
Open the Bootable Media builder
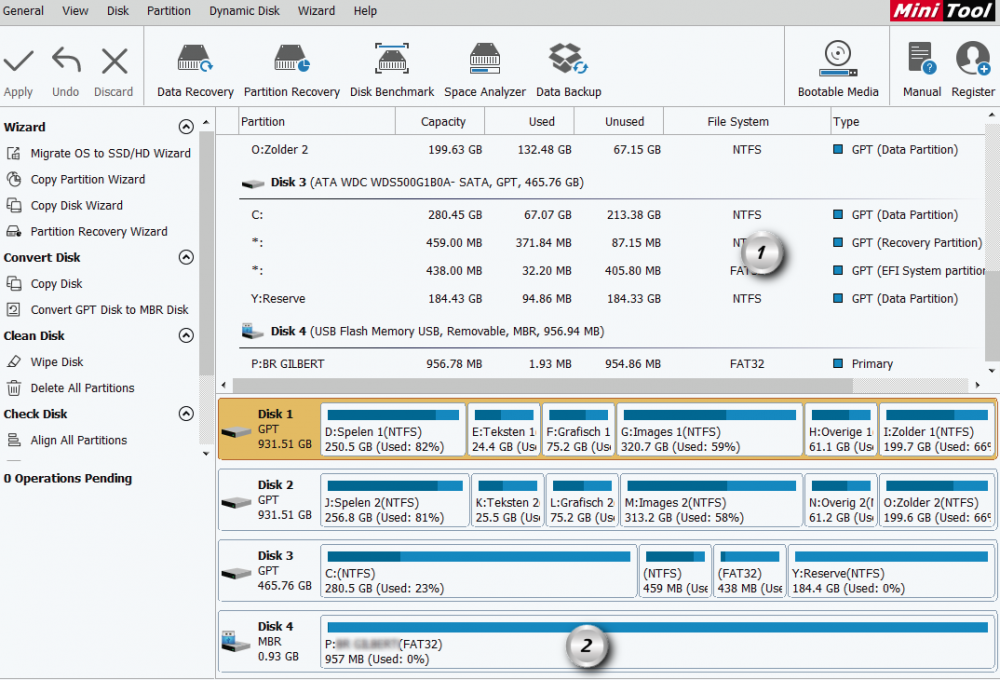coord(838,60)
